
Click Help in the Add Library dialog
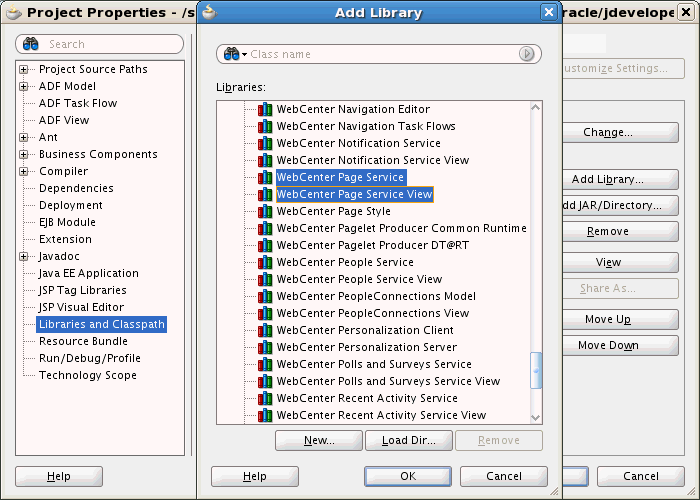click(x=254, y=476)
